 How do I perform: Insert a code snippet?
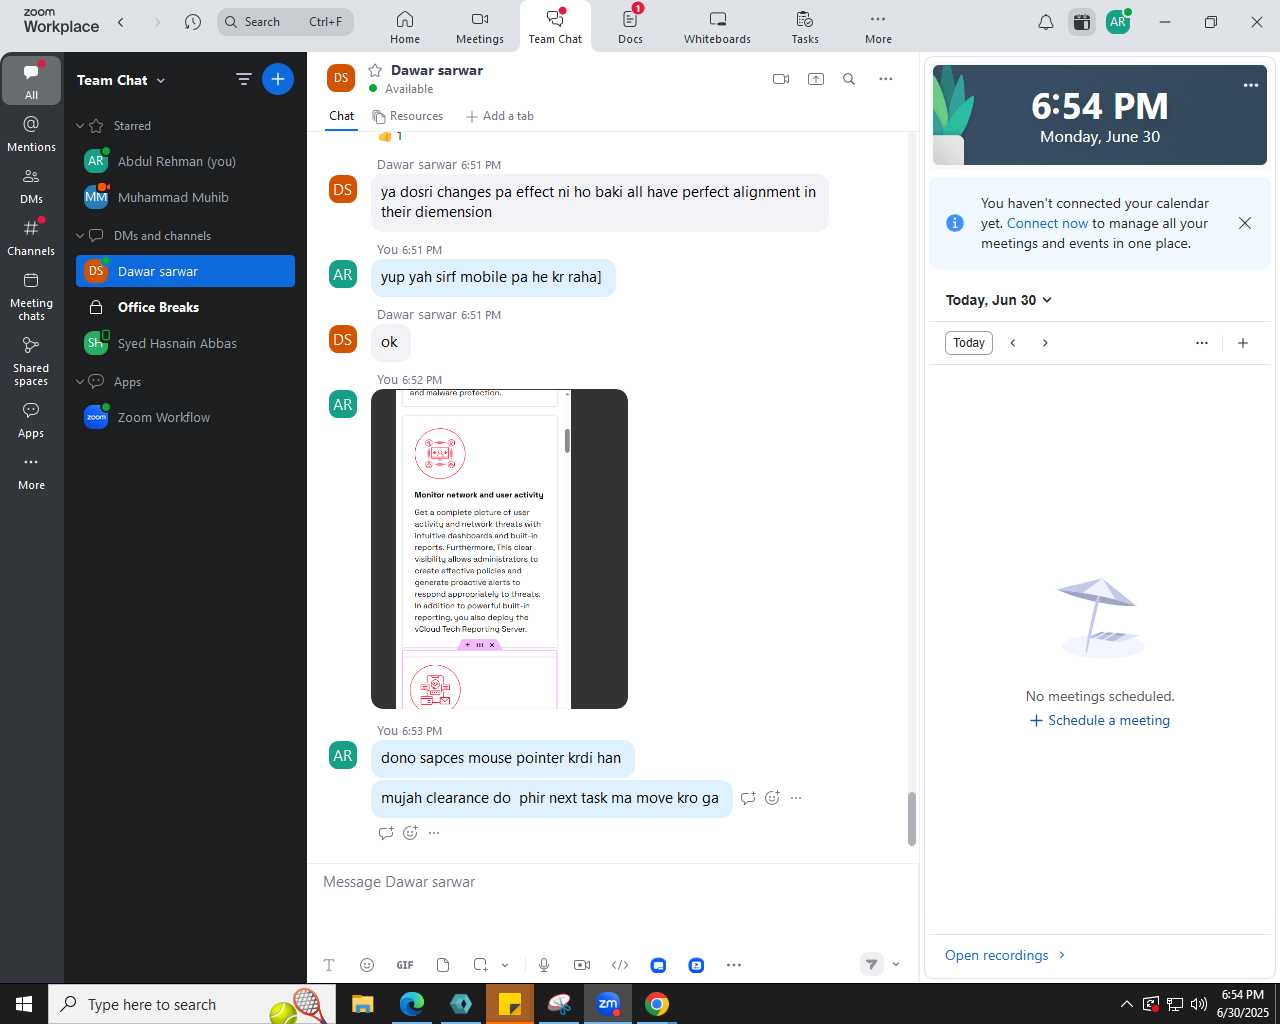620,965
